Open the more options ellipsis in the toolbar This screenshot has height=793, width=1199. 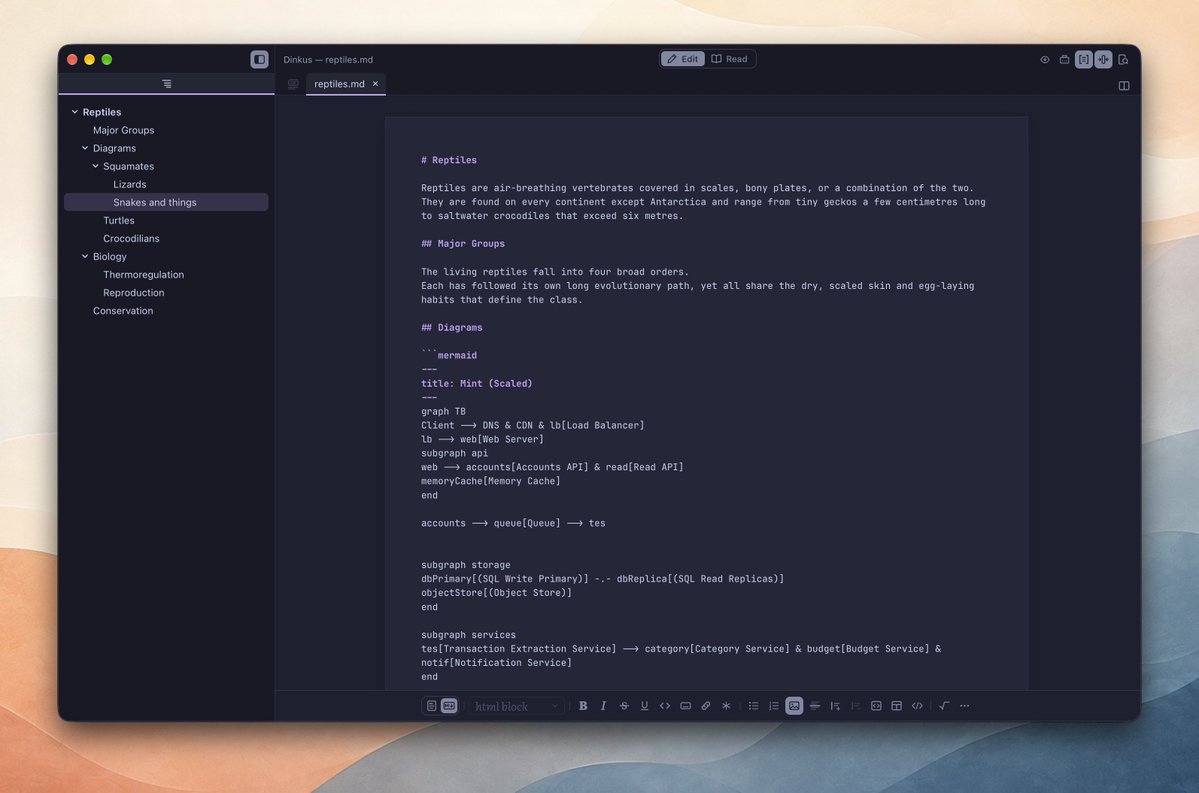965,706
